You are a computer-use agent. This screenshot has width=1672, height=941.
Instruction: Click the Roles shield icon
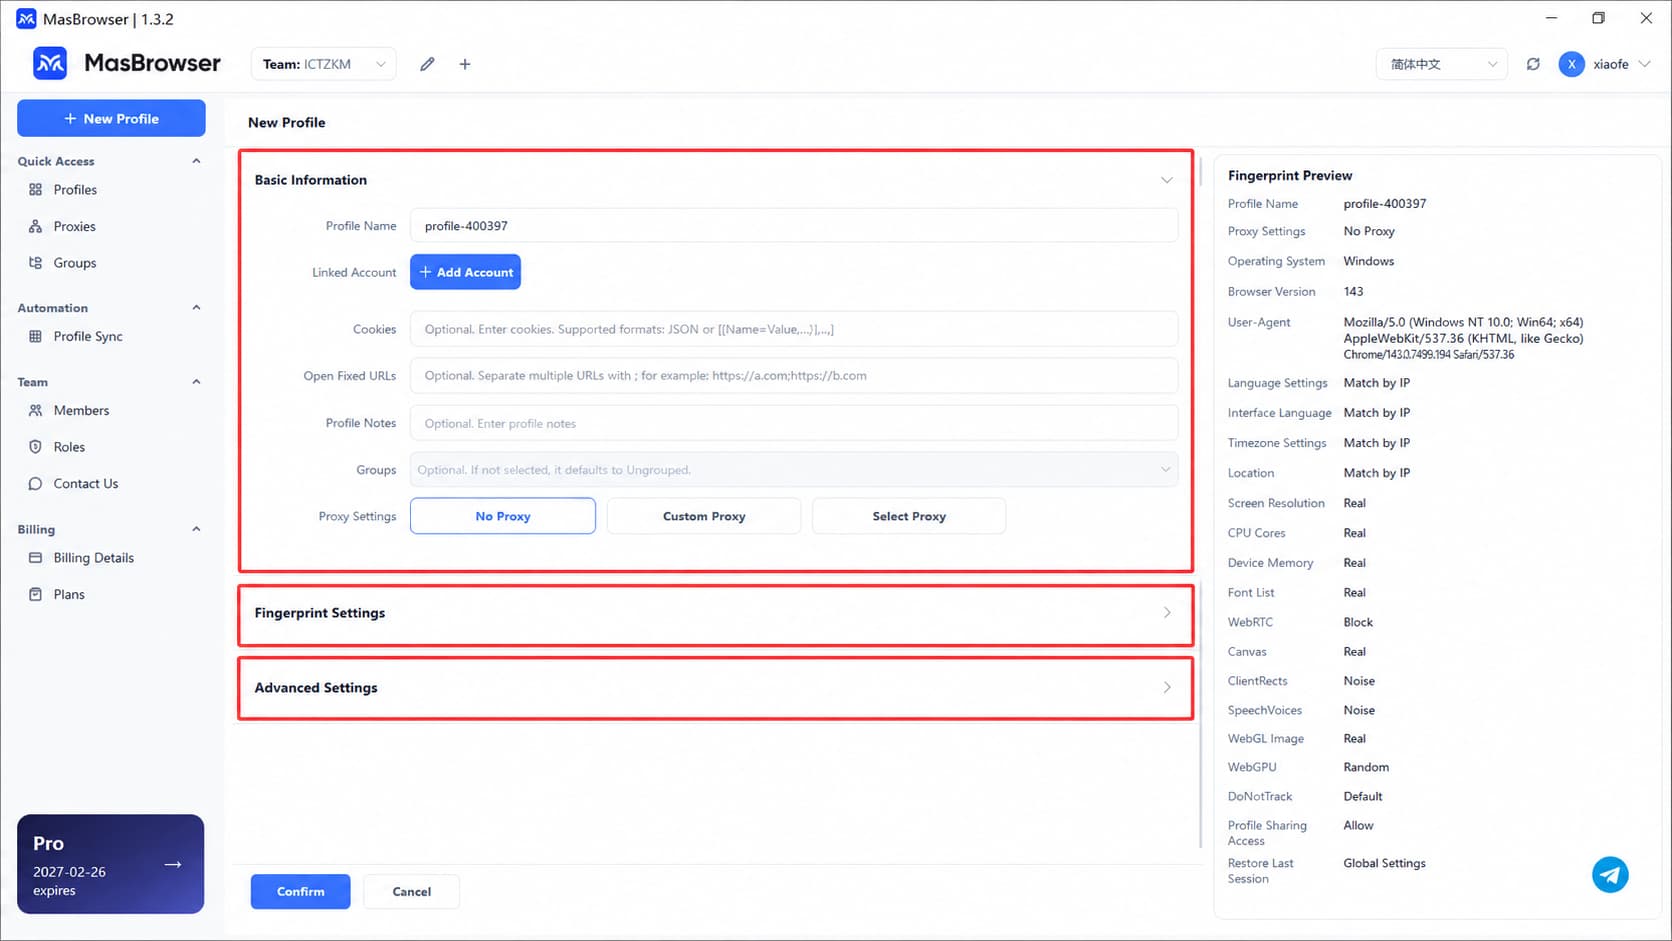coord(35,447)
